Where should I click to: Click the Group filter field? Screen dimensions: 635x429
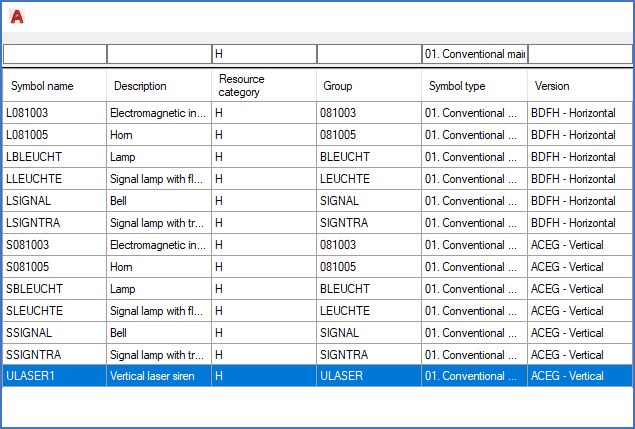[369, 54]
